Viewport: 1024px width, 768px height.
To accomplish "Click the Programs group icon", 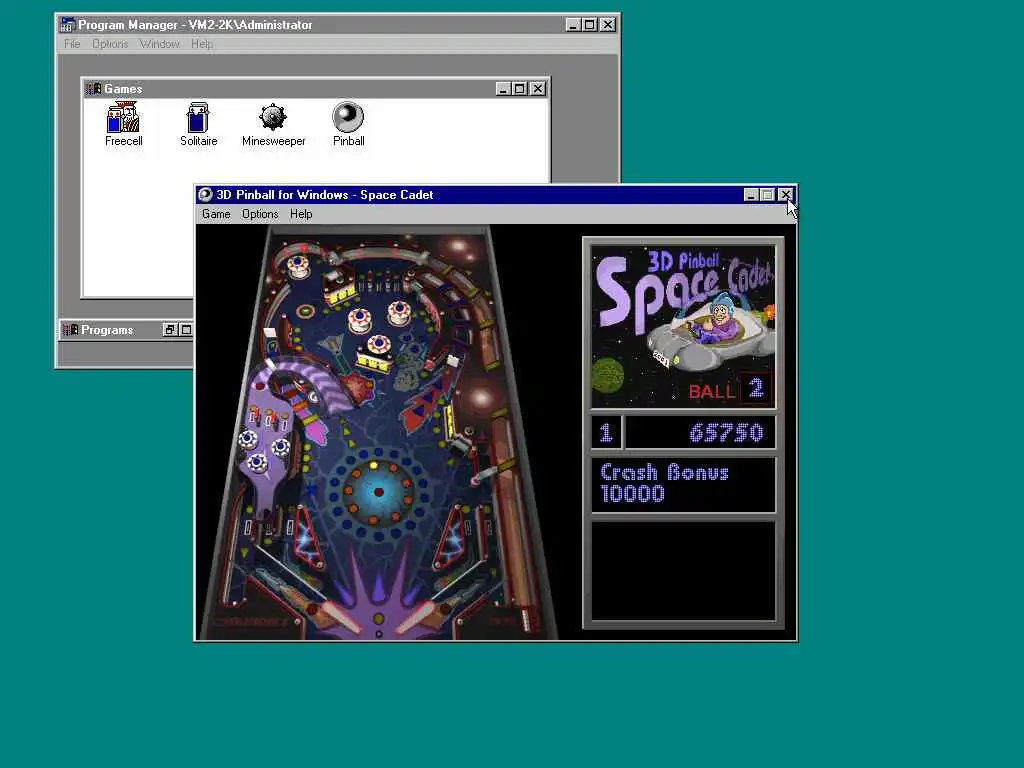I will coord(71,330).
